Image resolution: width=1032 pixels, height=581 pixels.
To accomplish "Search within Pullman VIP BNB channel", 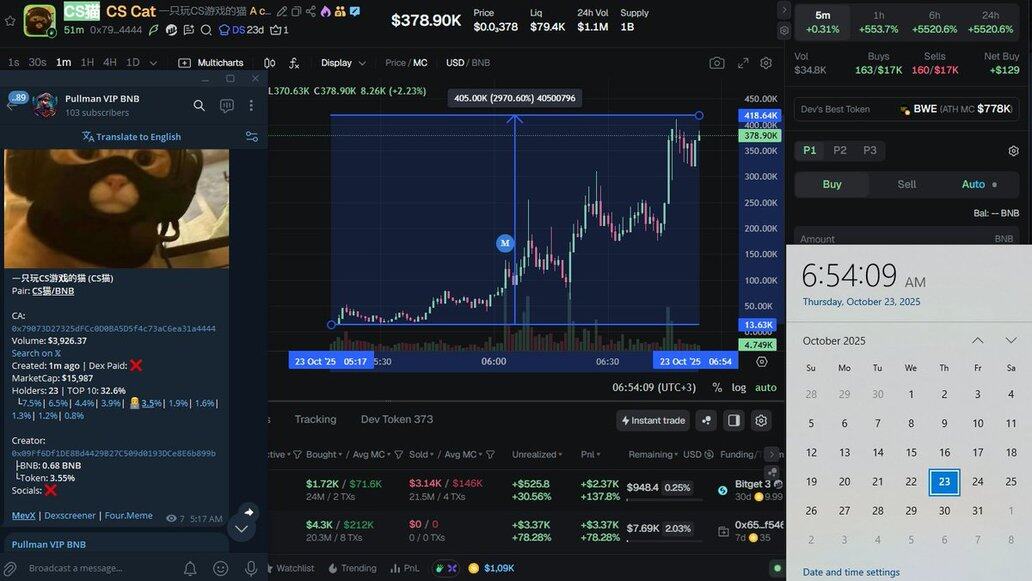I will click(x=199, y=105).
